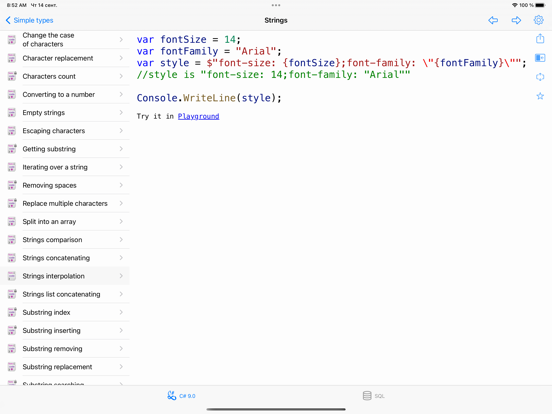Go back to Simple types

[29, 20]
